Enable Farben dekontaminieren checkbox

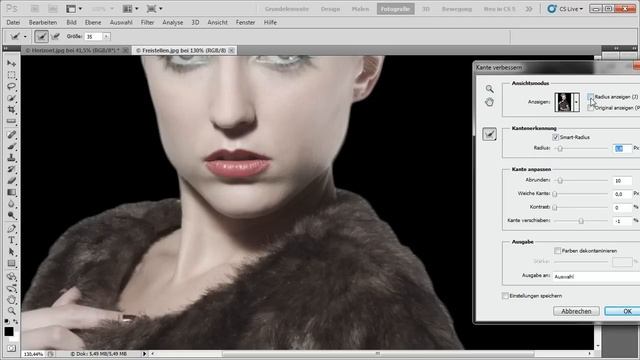click(x=557, y=251)
